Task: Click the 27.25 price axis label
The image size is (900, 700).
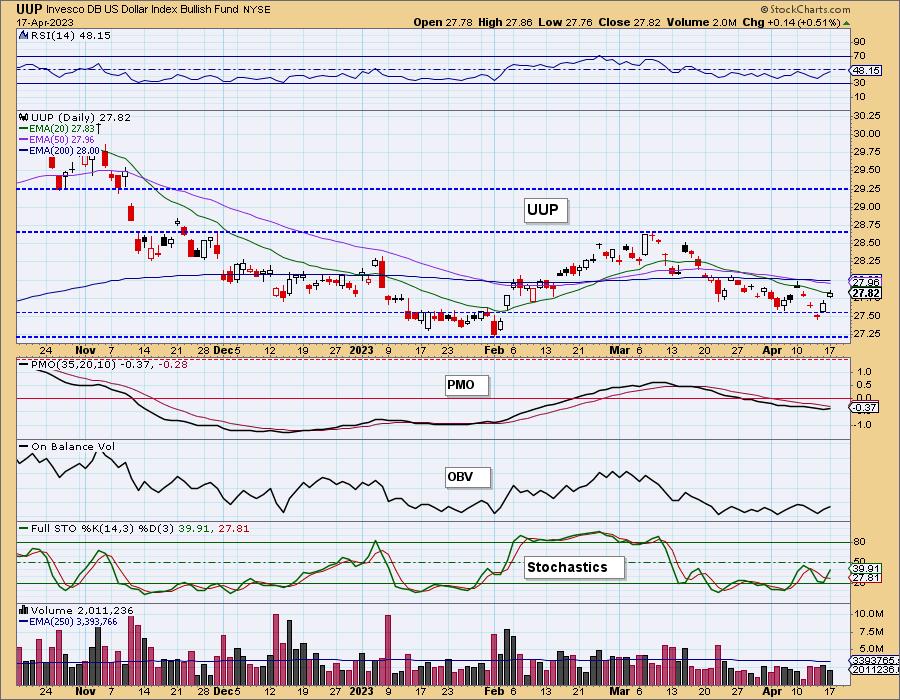Action: [867, 334]
